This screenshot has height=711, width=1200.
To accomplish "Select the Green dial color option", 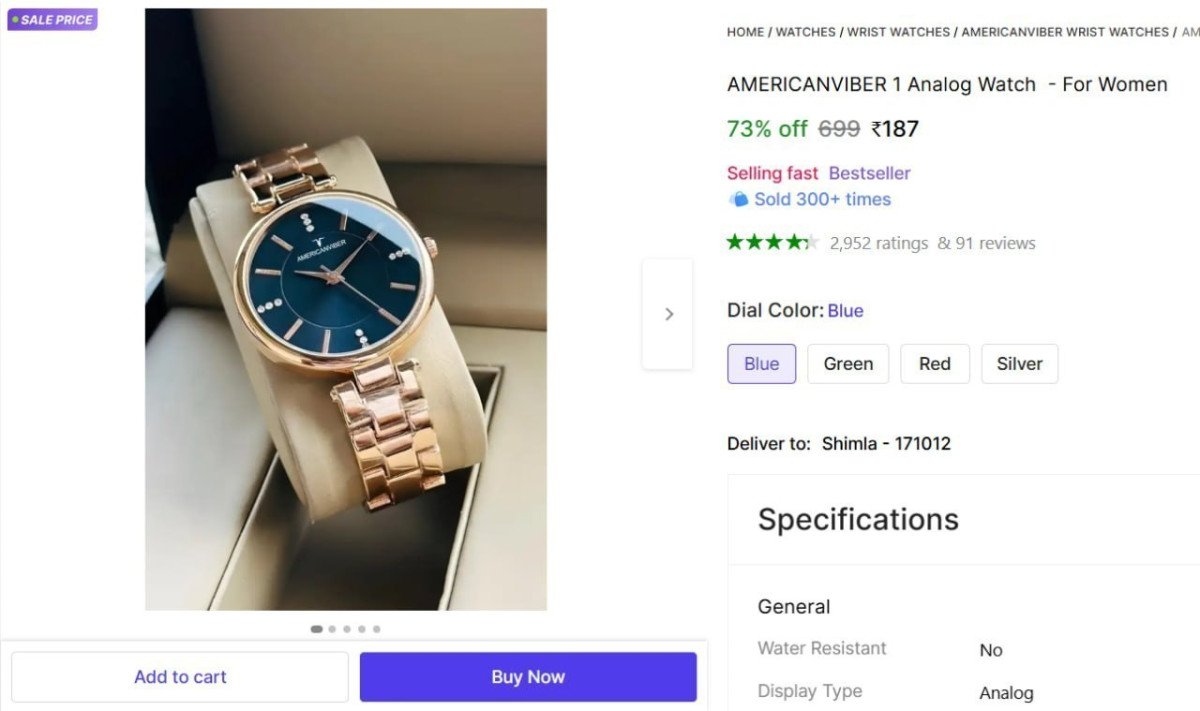I will click(847, 363).
